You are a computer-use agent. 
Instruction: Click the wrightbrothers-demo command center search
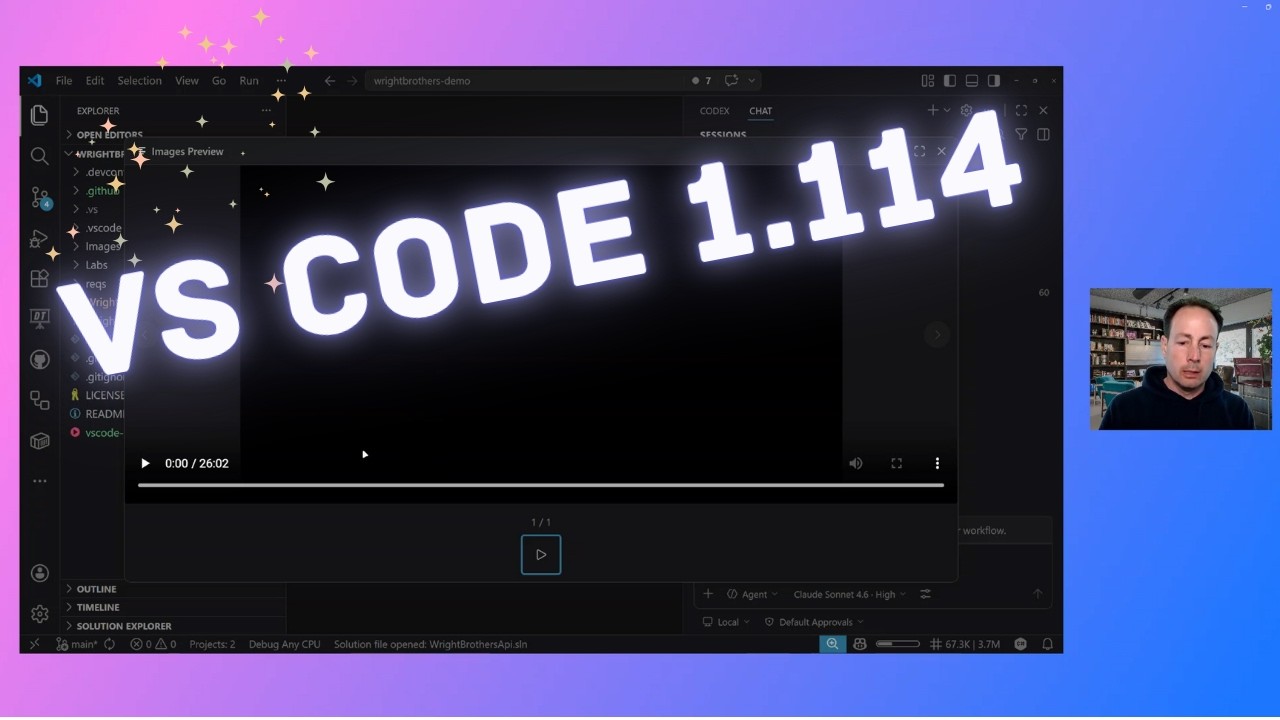pos(523,81)
